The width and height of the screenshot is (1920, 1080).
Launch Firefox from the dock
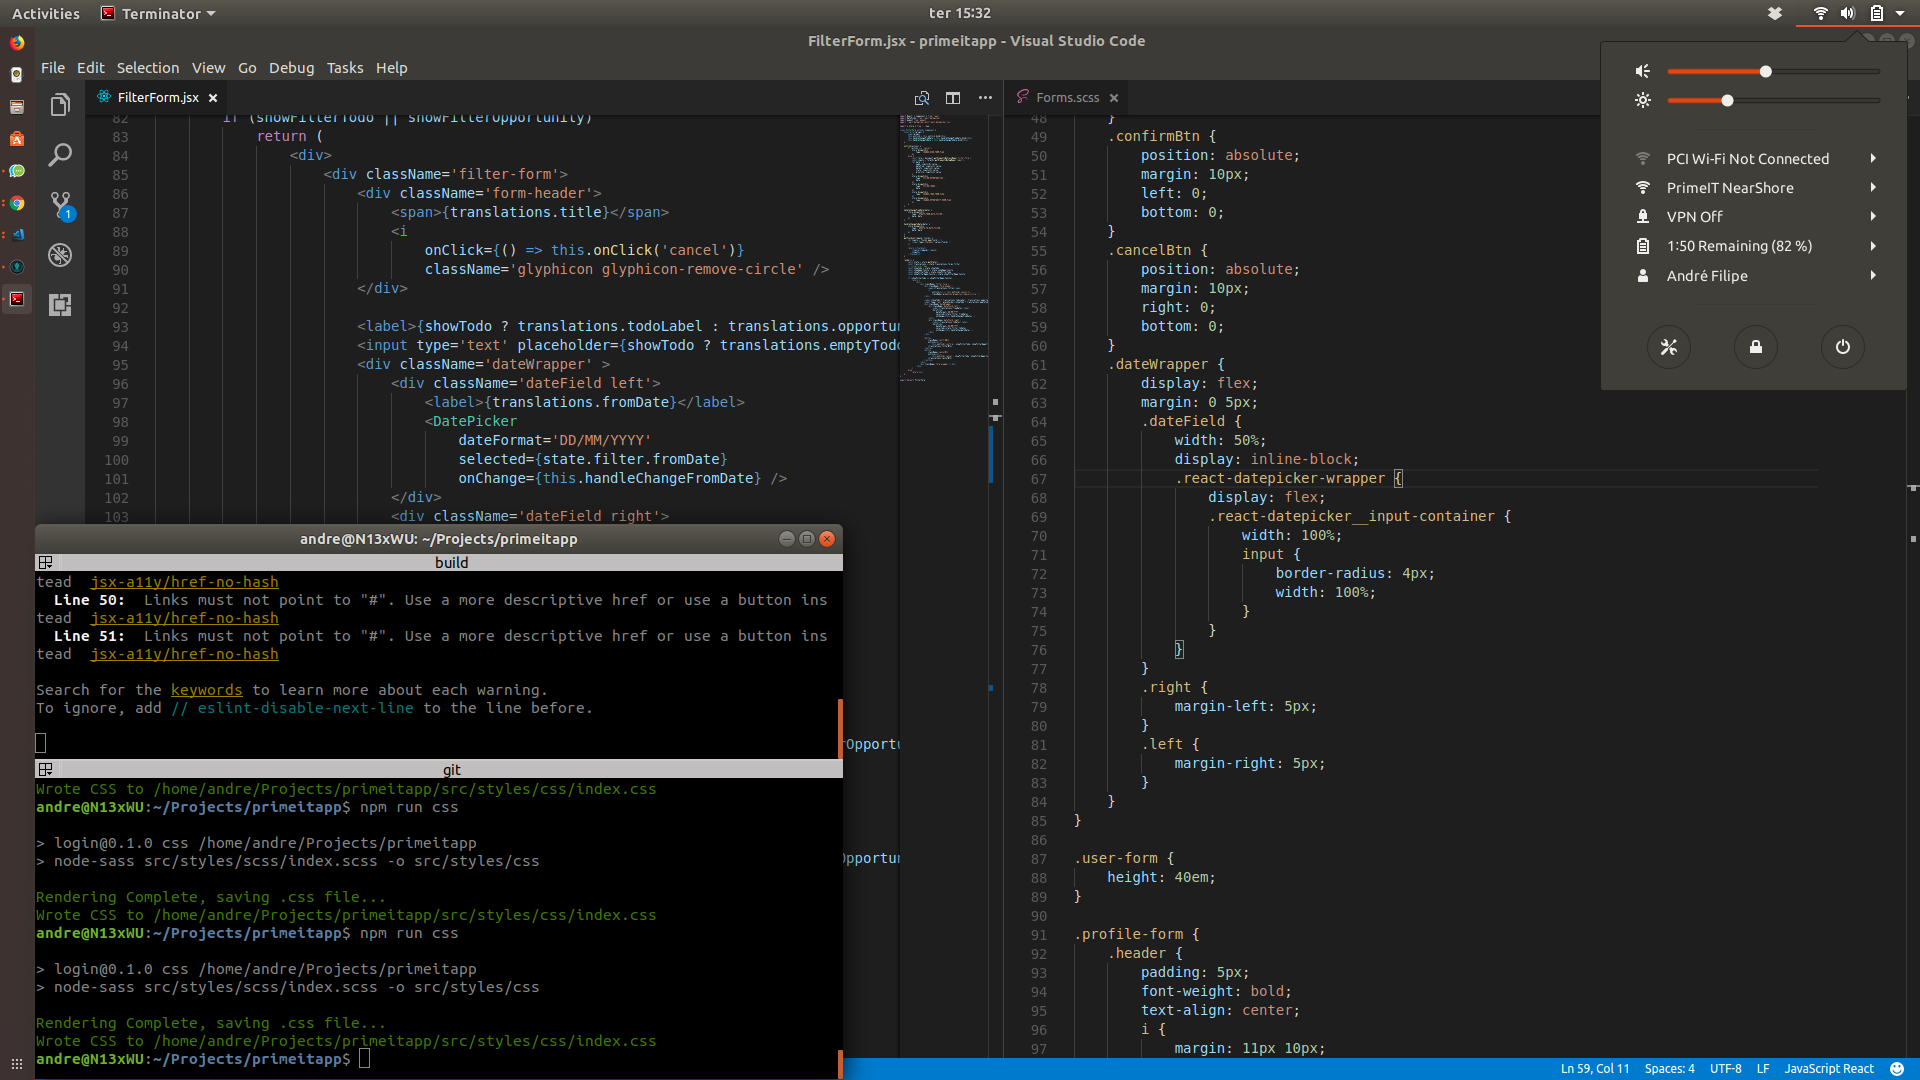coord(17,43)
